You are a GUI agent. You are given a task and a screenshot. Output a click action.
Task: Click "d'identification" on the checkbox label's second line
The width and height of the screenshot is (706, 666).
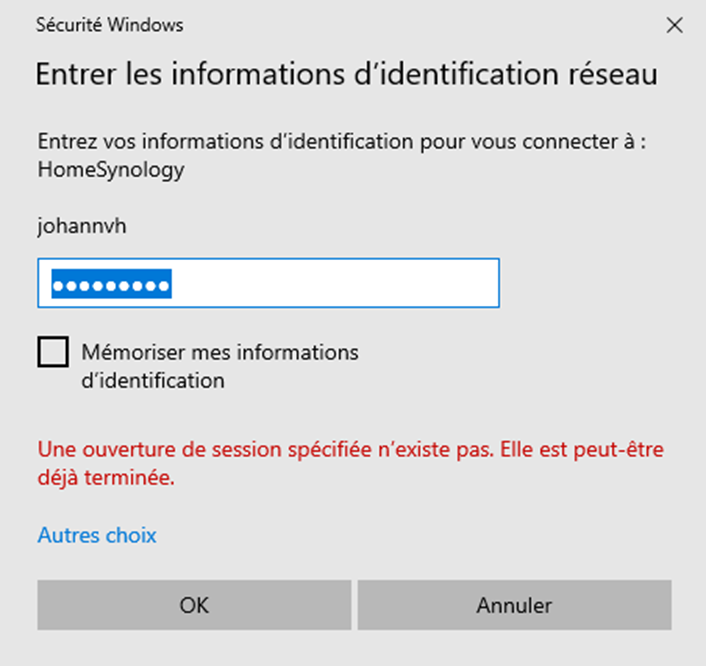(x=152, y=381)
